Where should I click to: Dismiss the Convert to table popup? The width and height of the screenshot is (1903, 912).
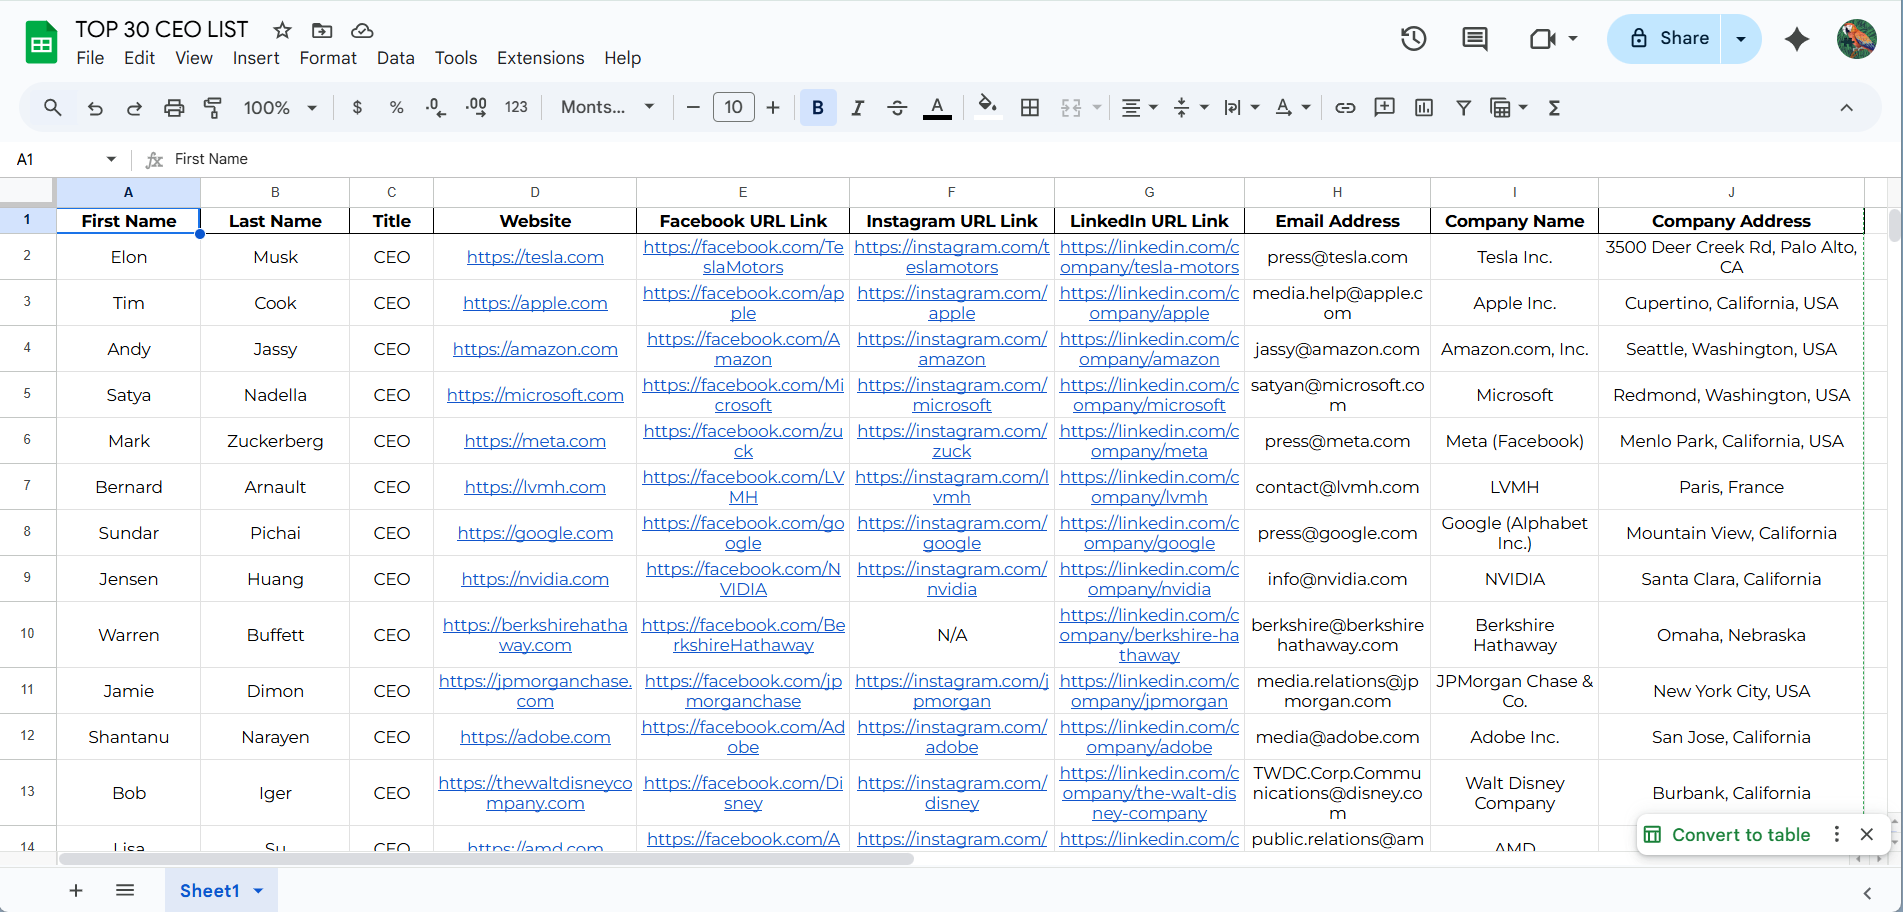click(1866, 835)
